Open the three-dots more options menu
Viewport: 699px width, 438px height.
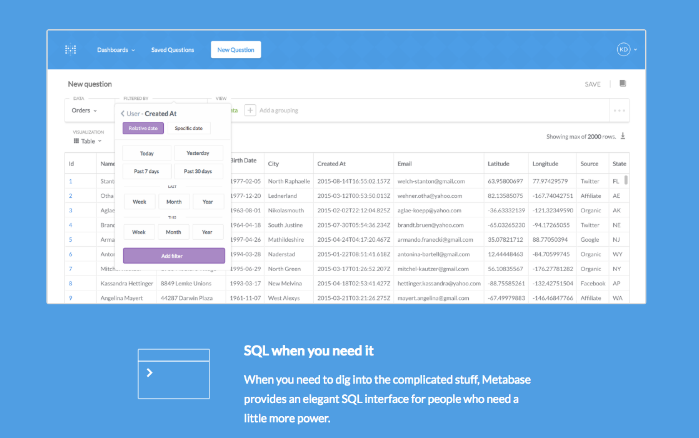coord(619,111)
